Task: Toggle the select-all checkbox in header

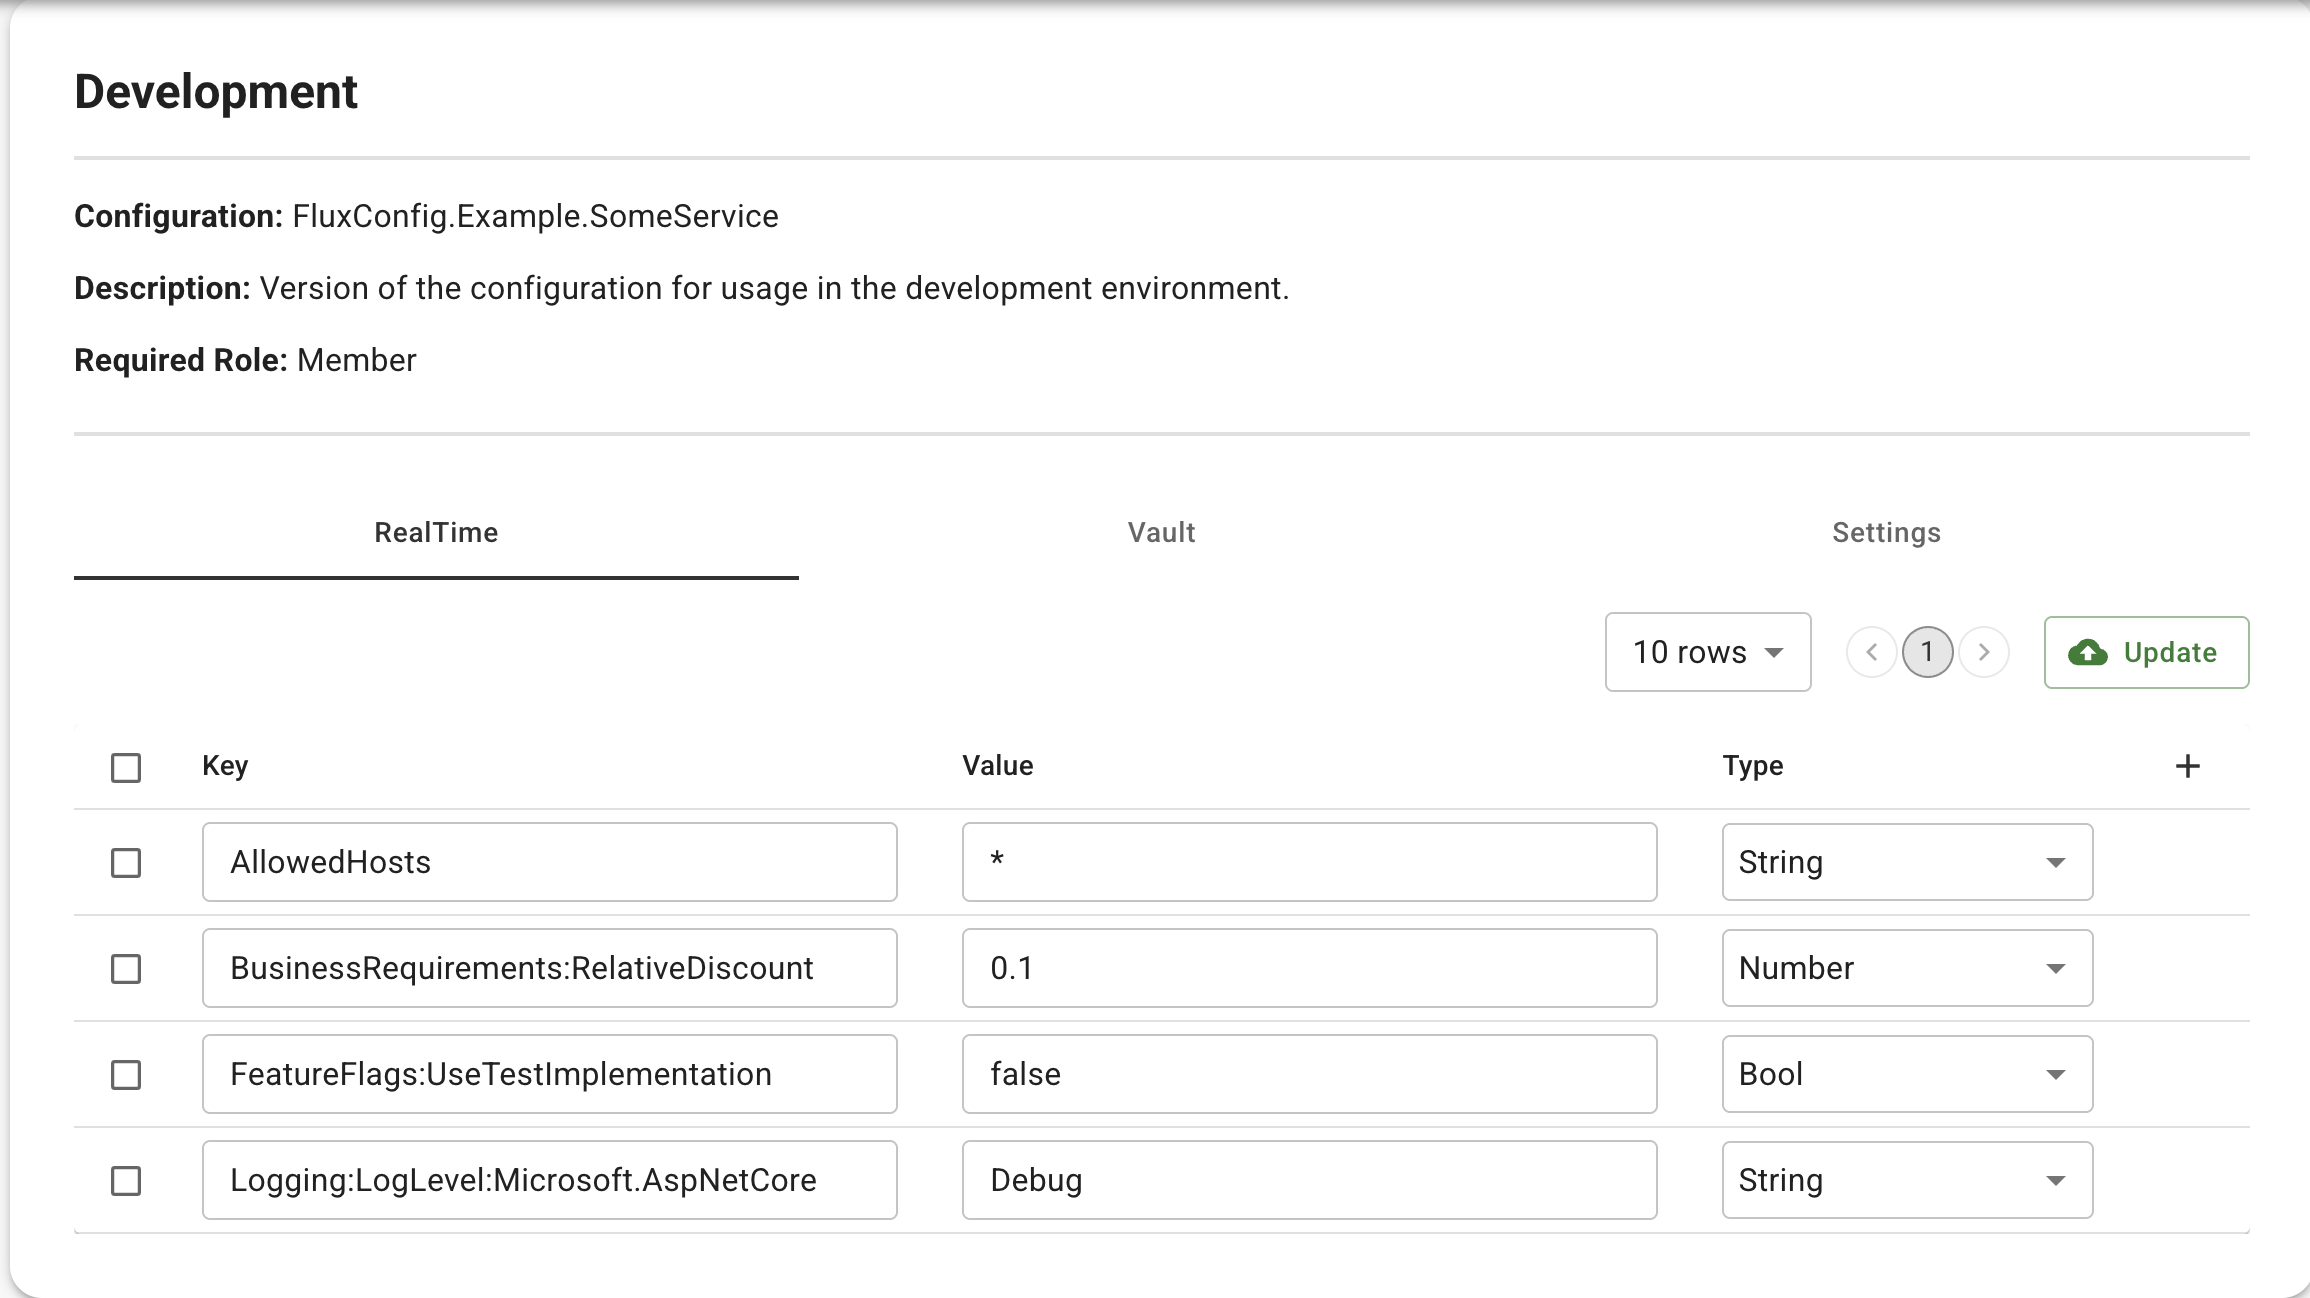Action: coord(126,768)
